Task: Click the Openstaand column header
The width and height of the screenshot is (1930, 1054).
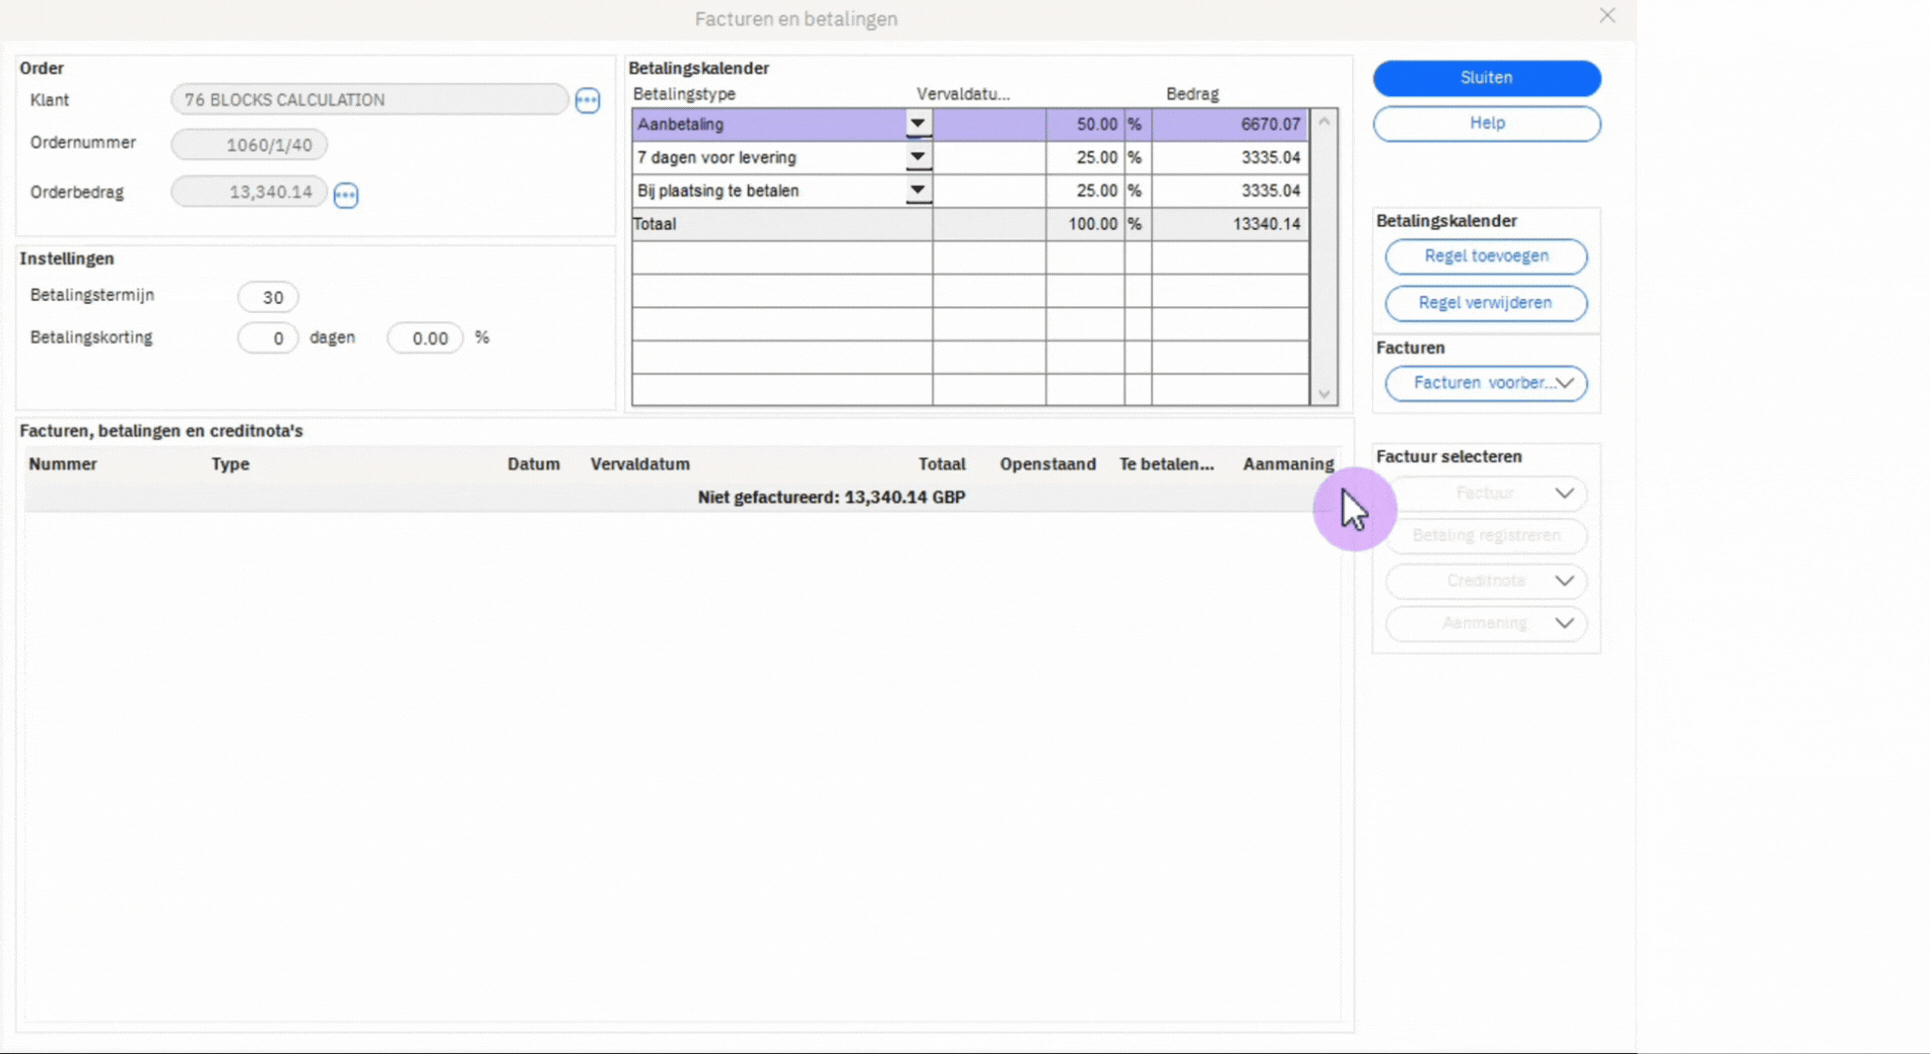Action: pyautogui.click(x=1047, y=464)
